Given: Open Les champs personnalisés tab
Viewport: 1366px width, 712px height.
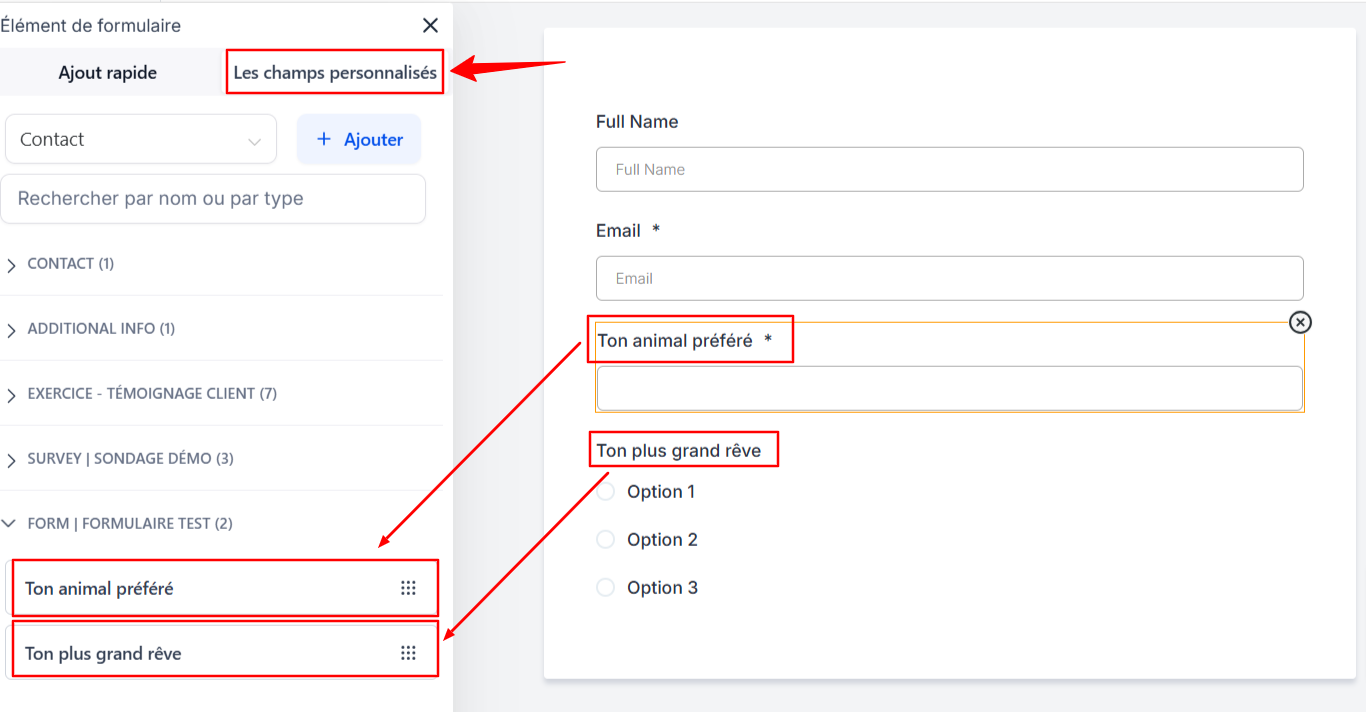Looking at the screenshot, I should click(335, 73).
